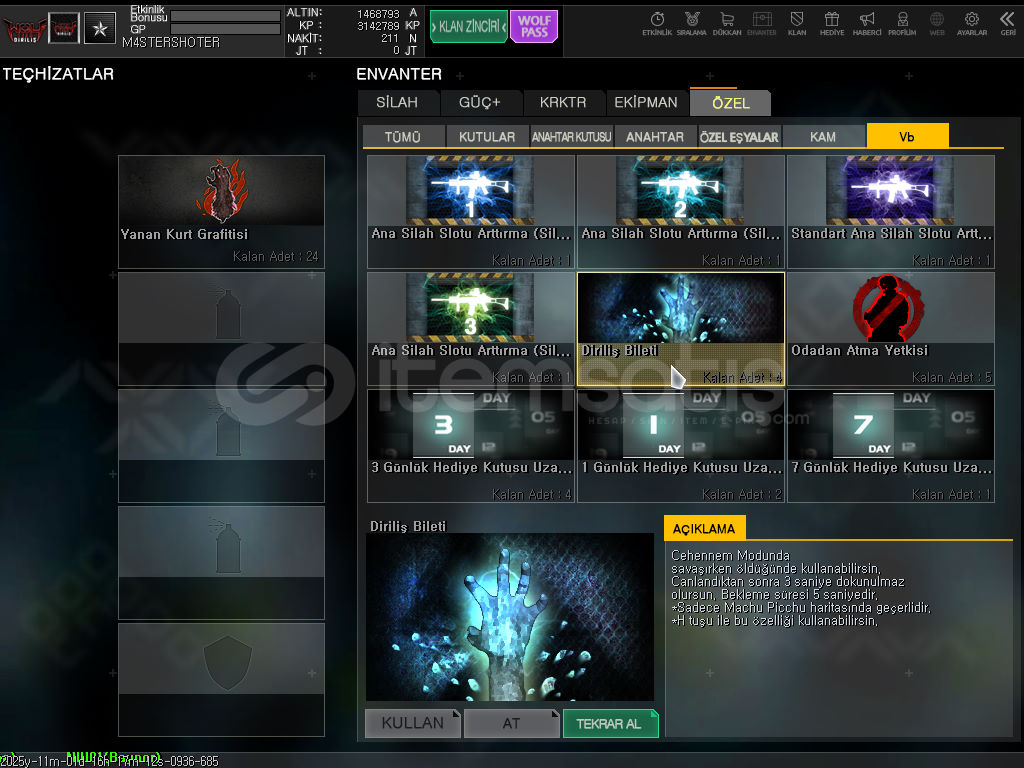Screen dimensions: 1024x768
Task: Select Ana Silah Slotu Arttırma number 3 item
Action: tap(471, 329)
